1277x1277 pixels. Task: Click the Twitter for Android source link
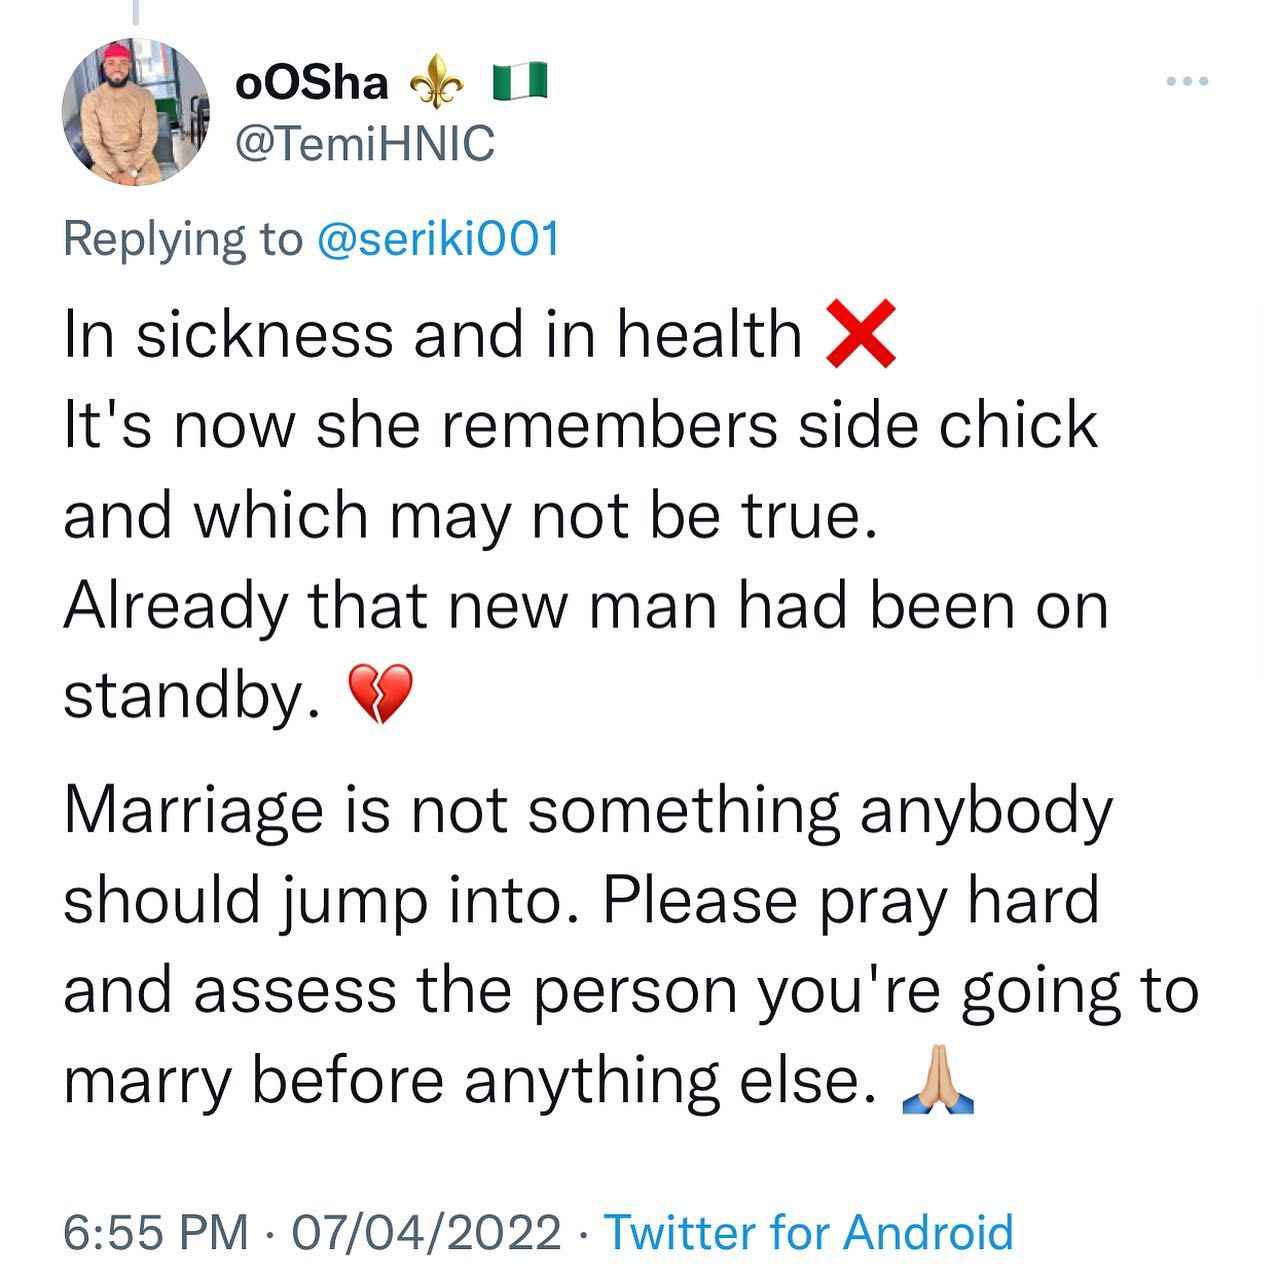[x=810, y=1232]
